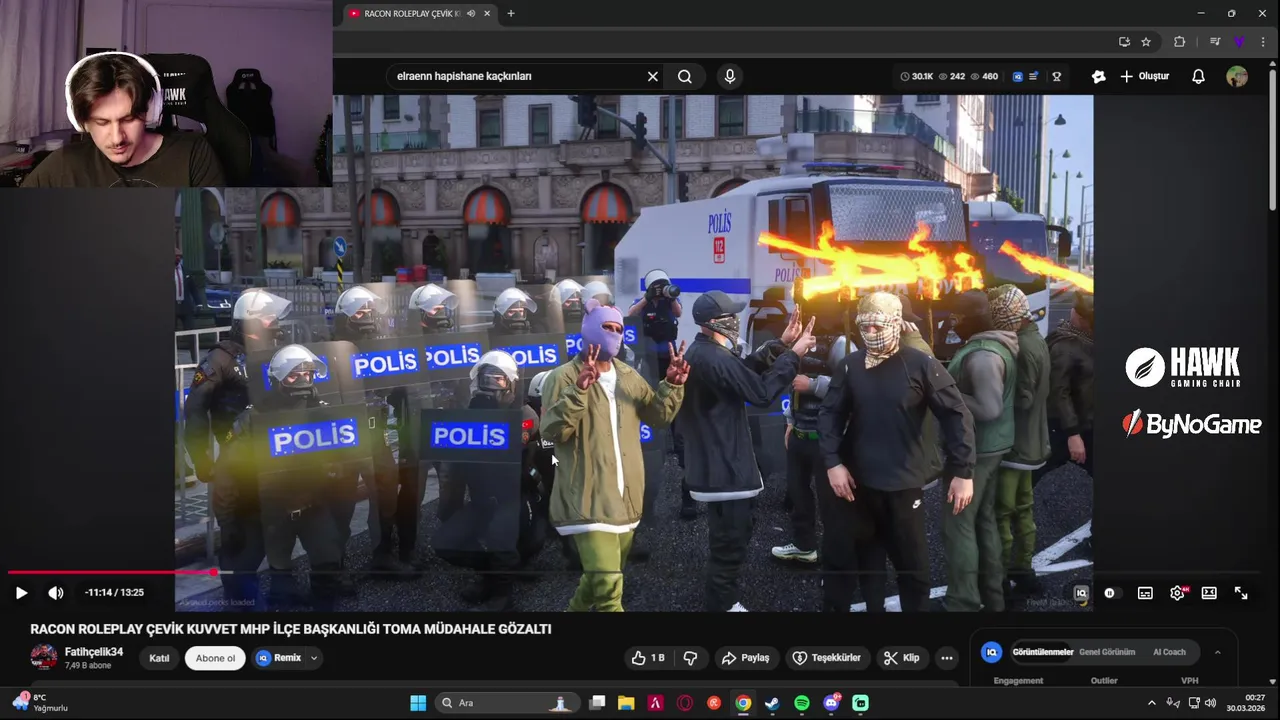Create a clip with Klip button
Image resolution: width=1280 pixels, height=720 pixels.
tap(902, 658)
